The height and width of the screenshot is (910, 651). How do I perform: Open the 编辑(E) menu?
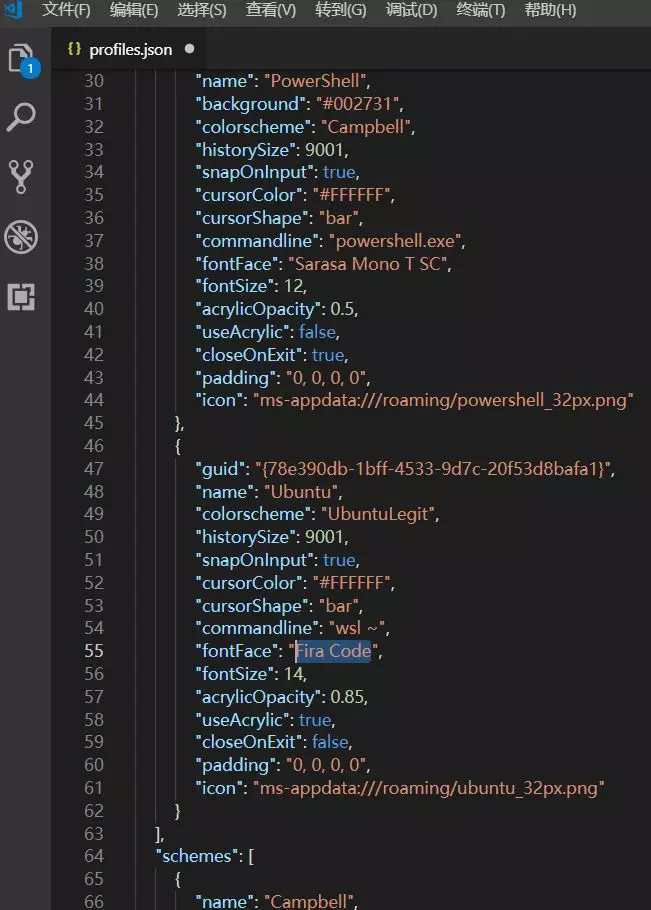tap(134, 9)
